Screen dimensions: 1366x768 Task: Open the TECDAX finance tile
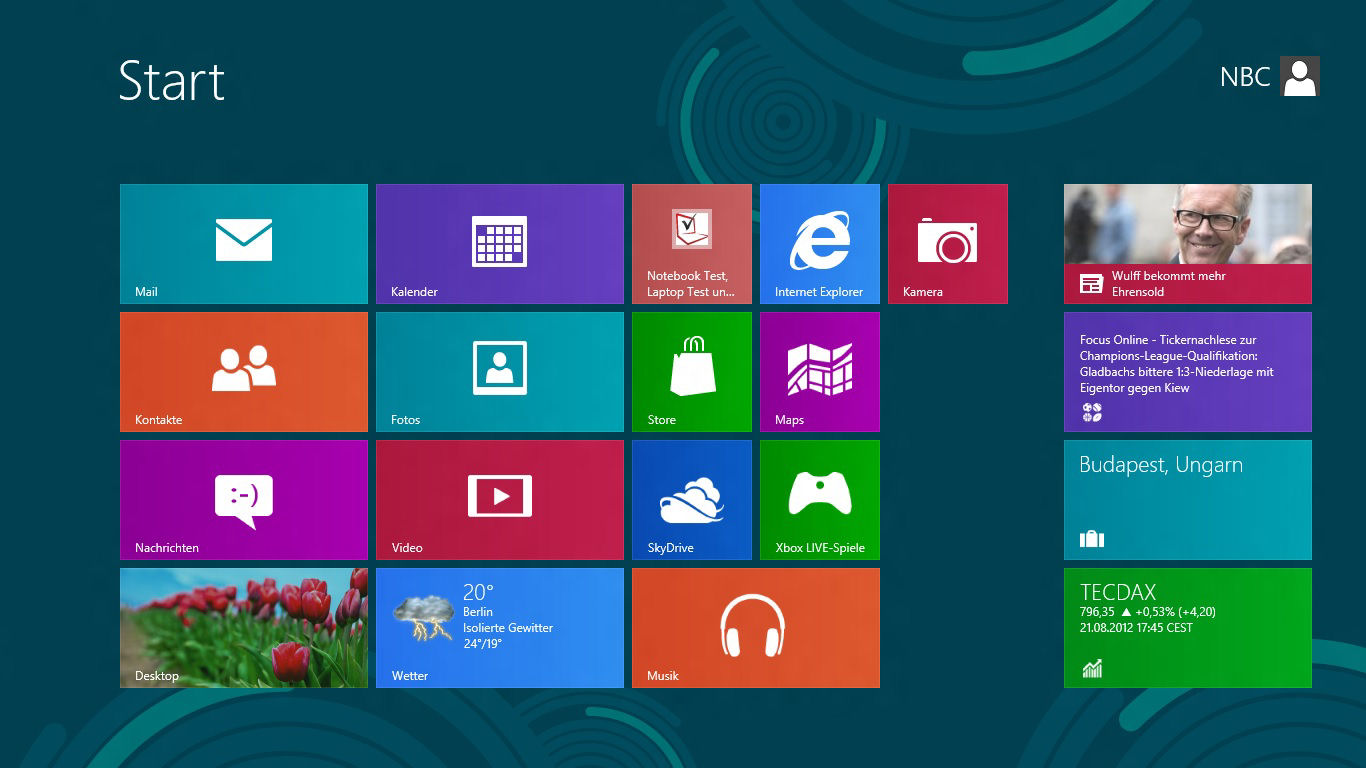(1187, 627)
